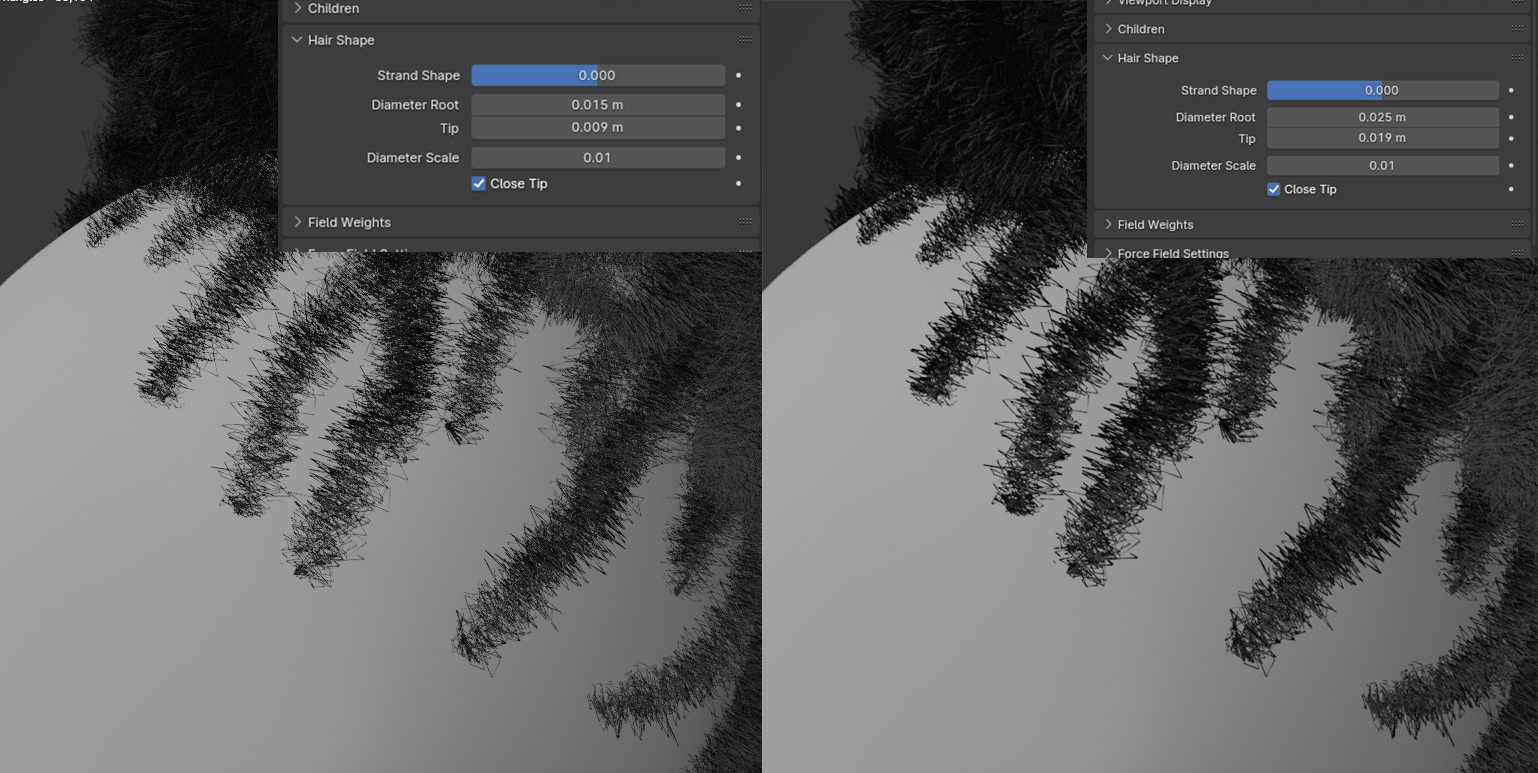Click animate dot beside Diameter Scale, right panel
1538x773 pixels.
(x=1511, y=166)
